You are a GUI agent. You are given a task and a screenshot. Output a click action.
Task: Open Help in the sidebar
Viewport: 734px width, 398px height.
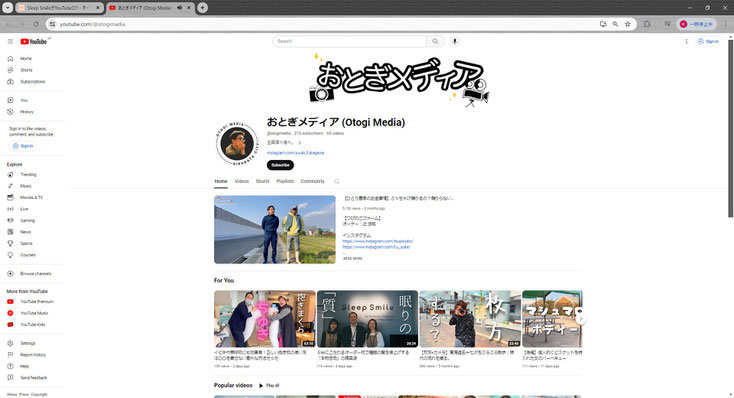coord(24,367)
